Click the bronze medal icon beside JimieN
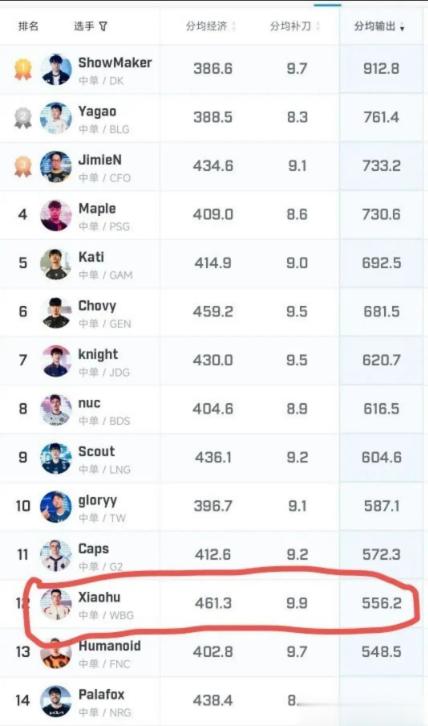Screen dimensions: 428x726 coord(22,167)
